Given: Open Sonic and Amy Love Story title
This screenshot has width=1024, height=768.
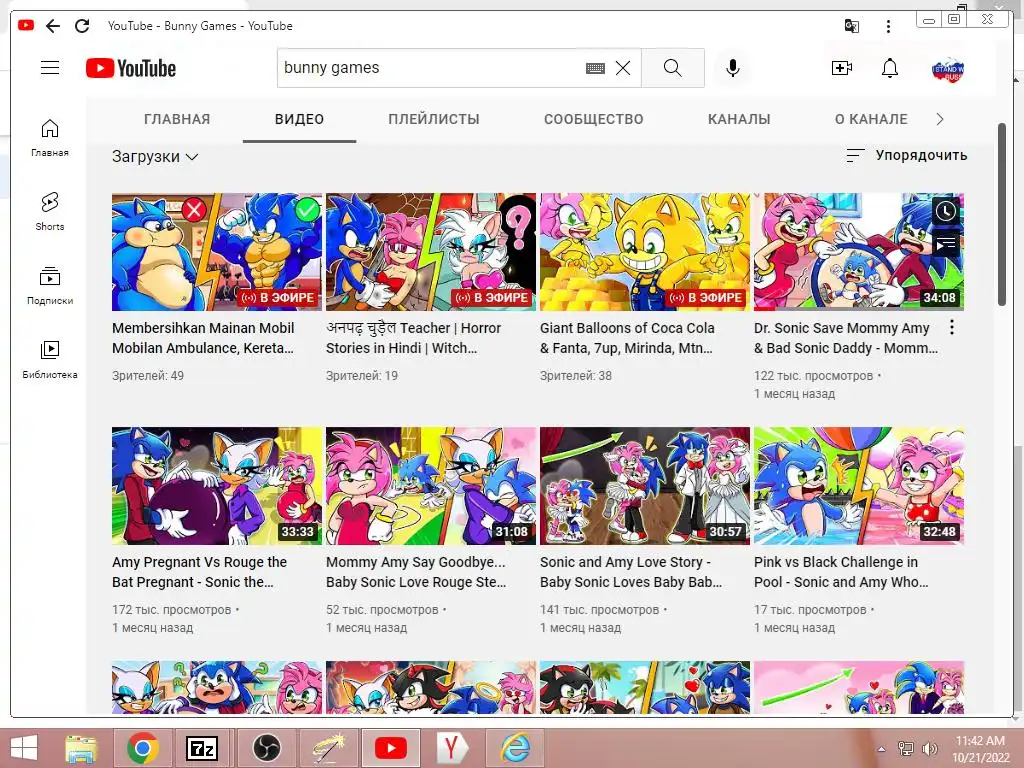Looking at the screenshot, I should [x=631, y=572].
